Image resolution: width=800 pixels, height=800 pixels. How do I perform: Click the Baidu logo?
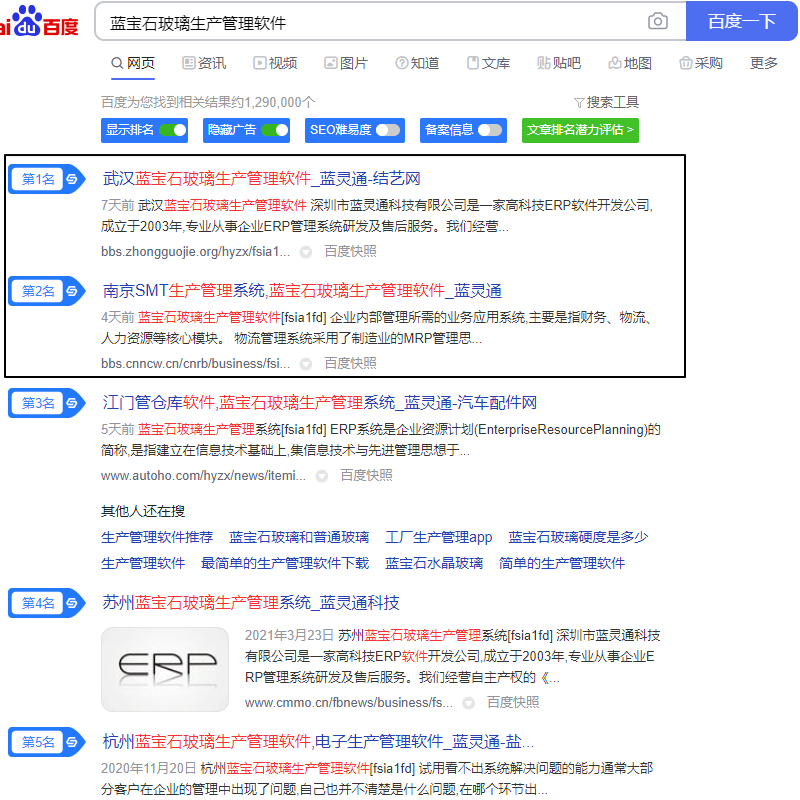(39, 21)
